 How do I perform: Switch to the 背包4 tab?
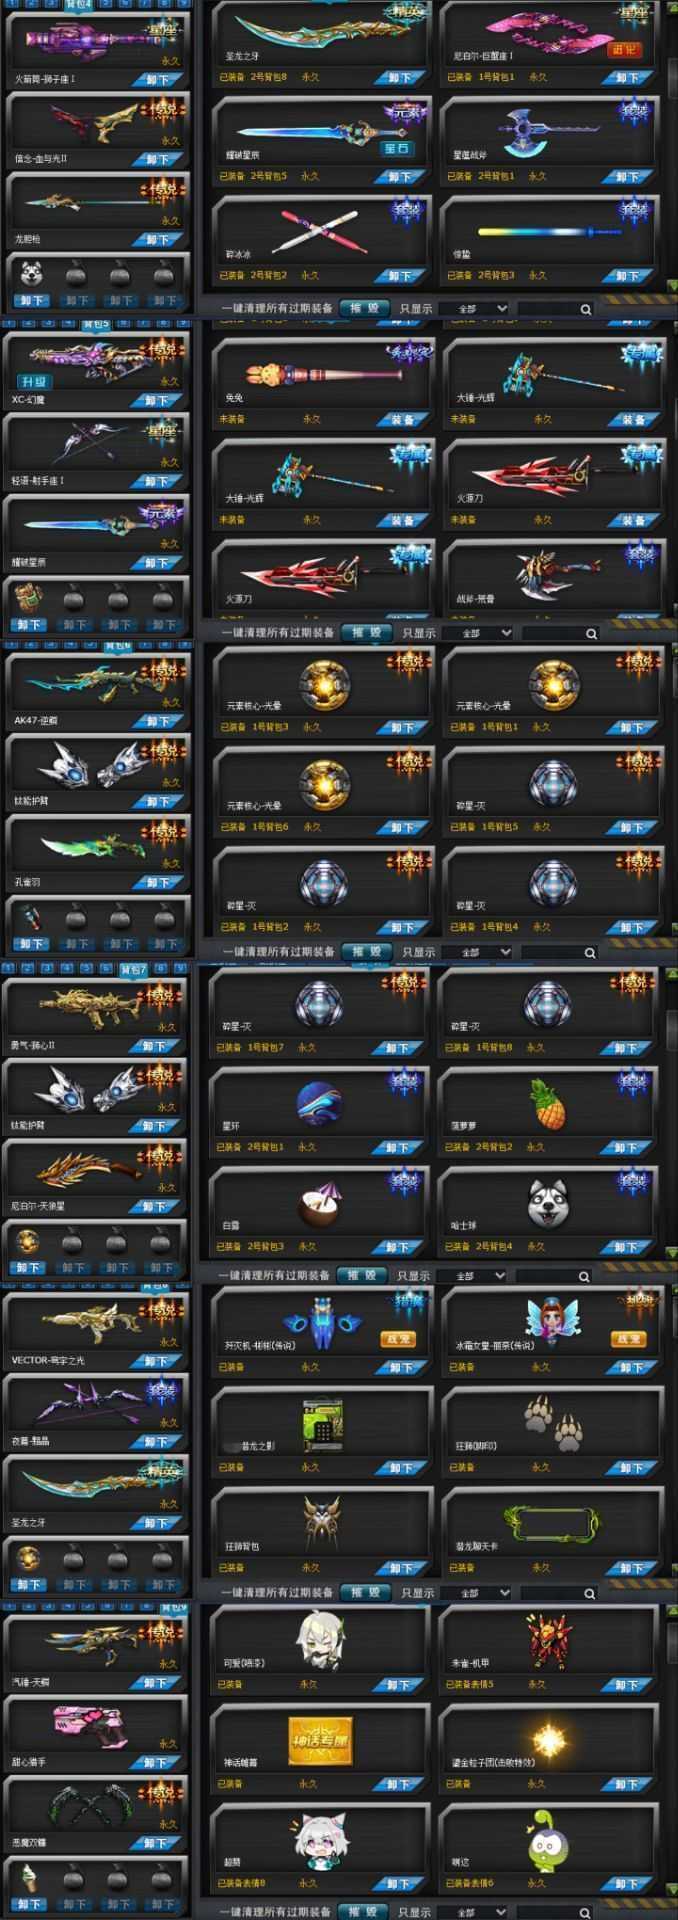click(78, 4)
